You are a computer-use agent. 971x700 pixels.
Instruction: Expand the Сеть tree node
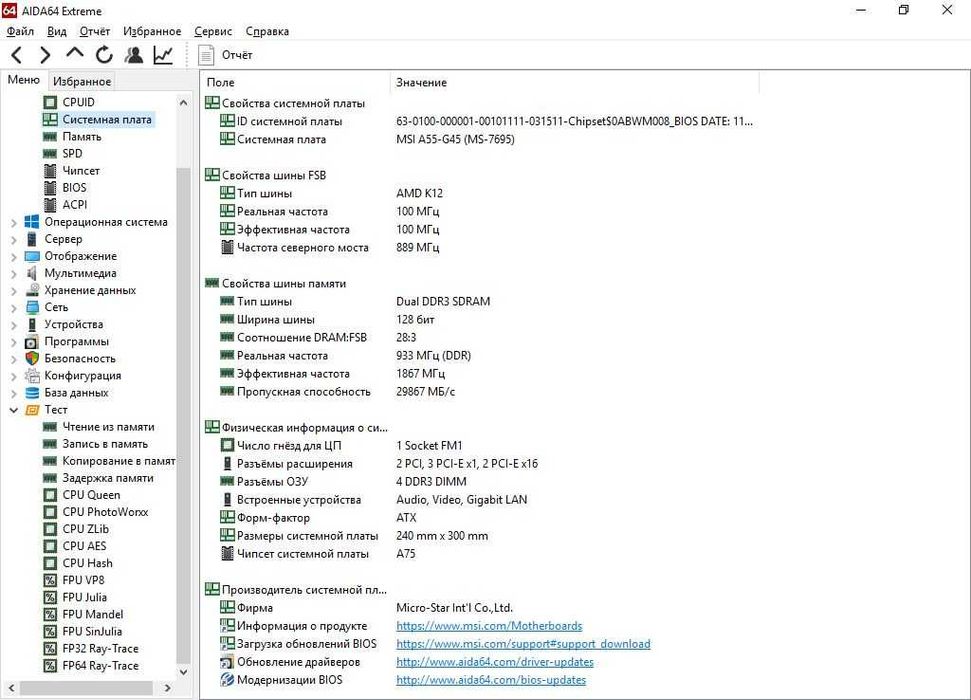14,307
